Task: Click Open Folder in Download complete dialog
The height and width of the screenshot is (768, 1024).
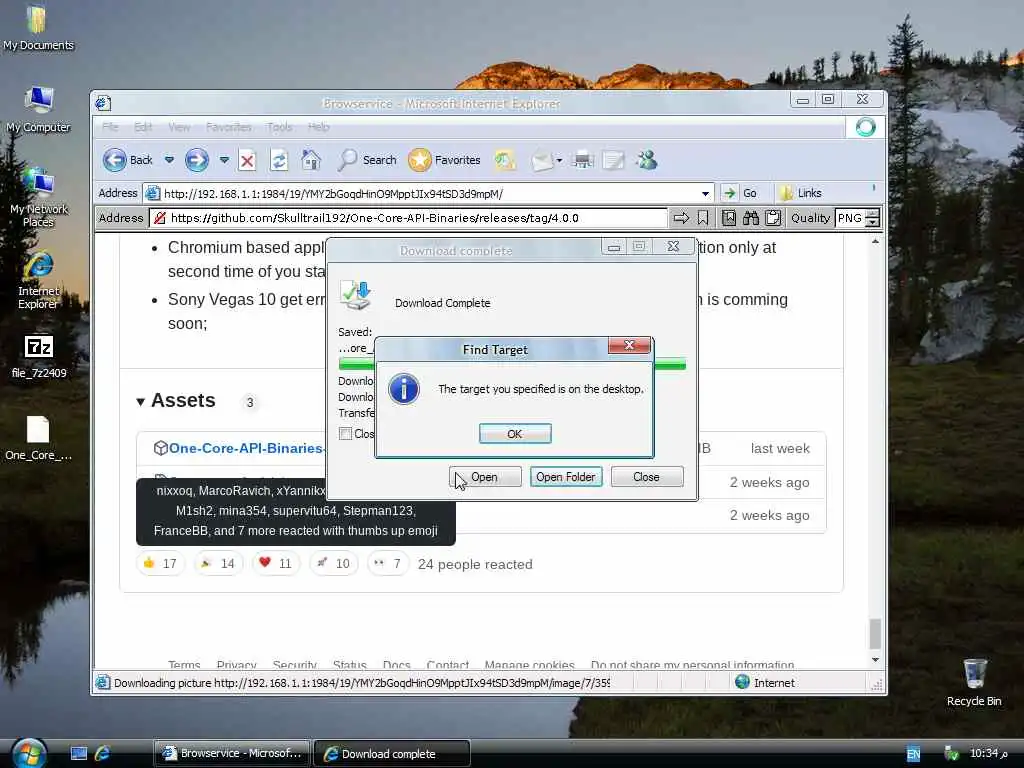Action: (x=566, y=477)
